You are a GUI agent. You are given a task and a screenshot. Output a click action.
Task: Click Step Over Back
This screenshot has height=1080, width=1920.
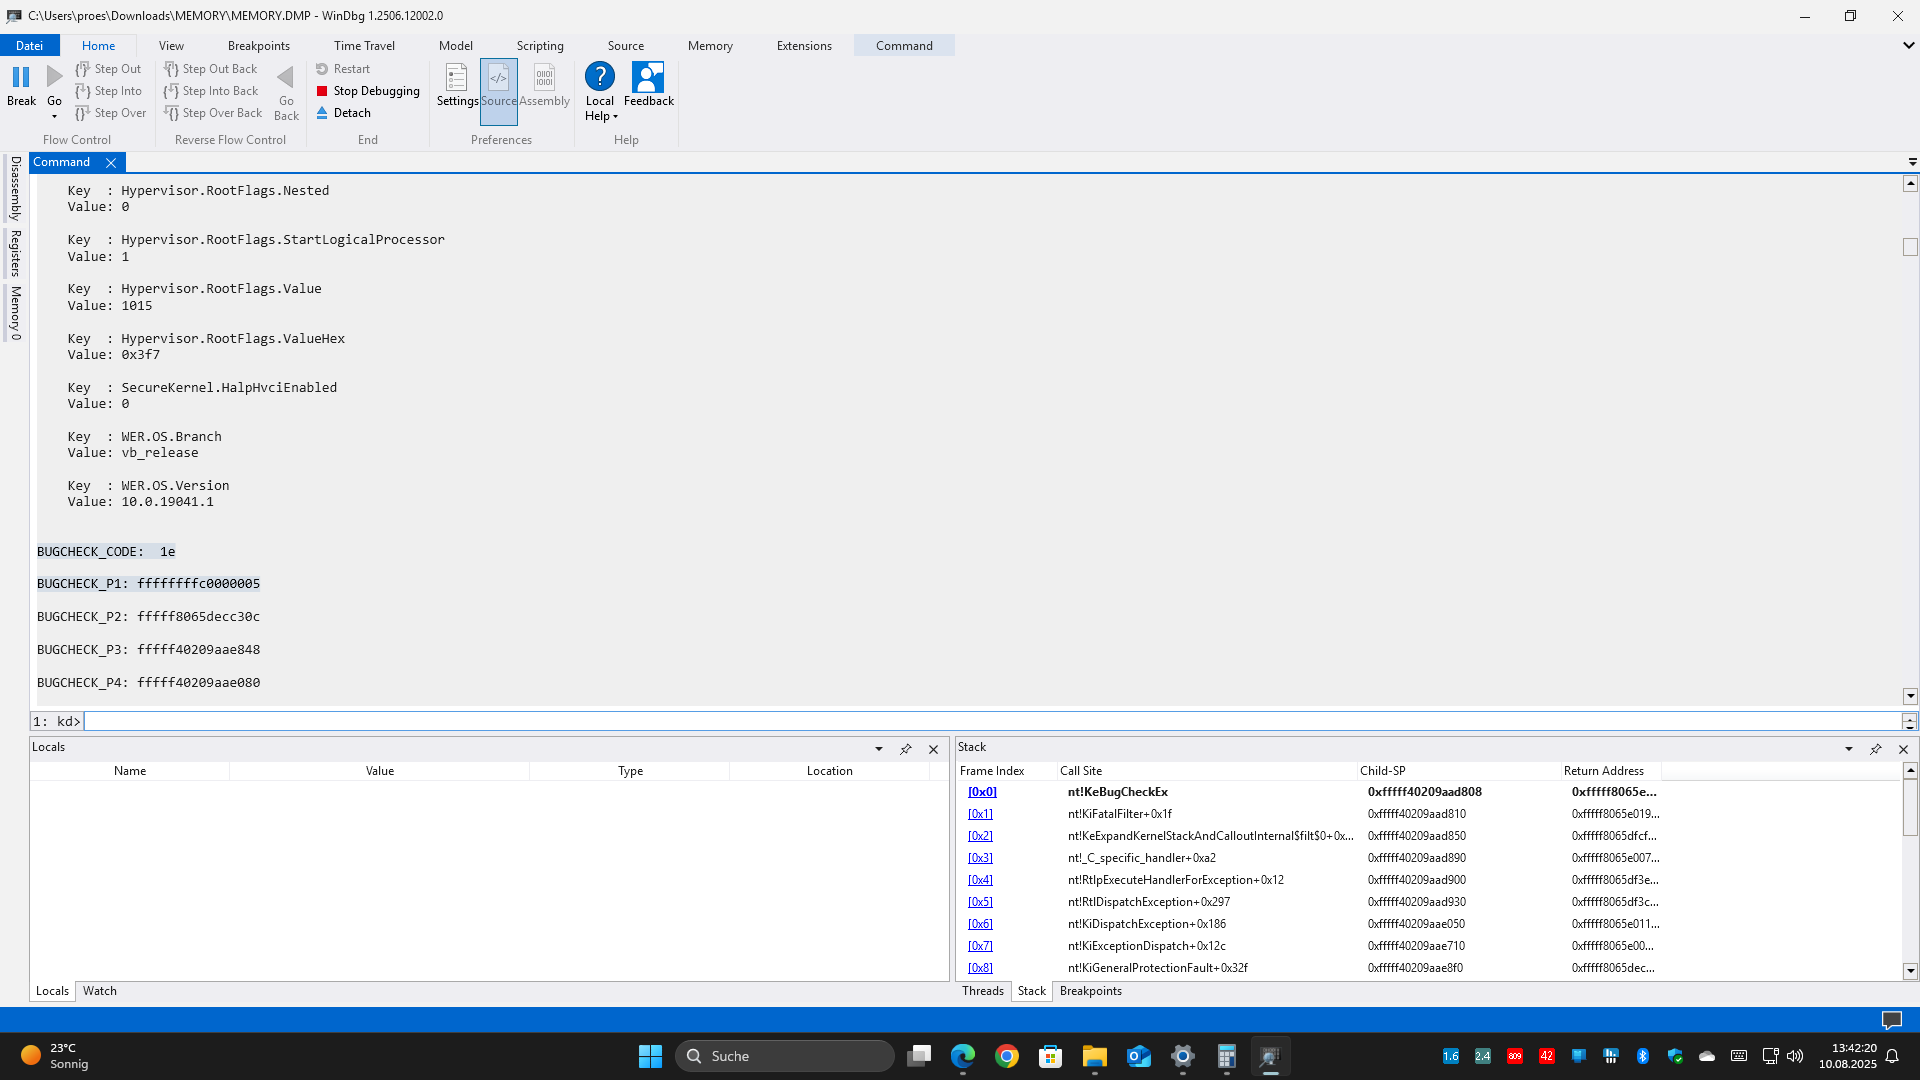coord(213,113)
